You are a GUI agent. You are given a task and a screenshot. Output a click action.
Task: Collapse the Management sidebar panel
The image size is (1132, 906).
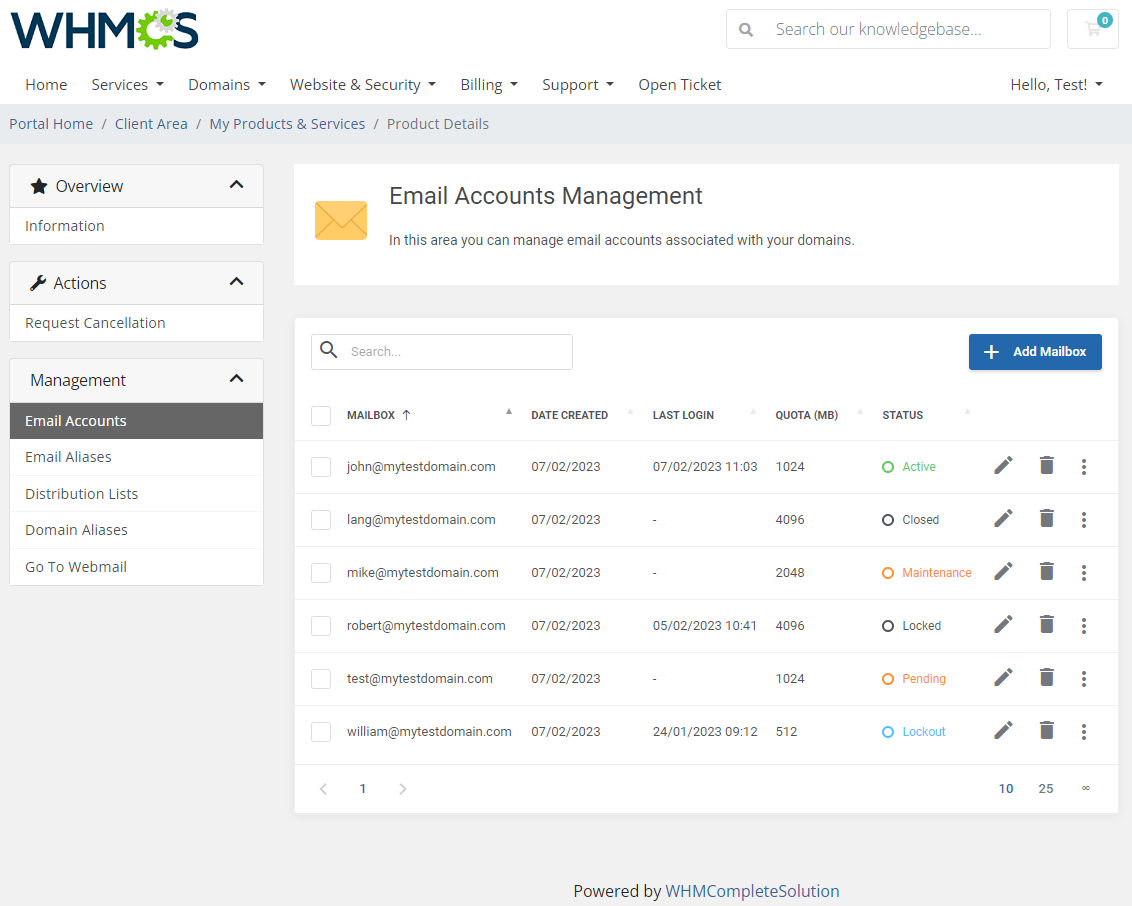(x=236, y=379)
